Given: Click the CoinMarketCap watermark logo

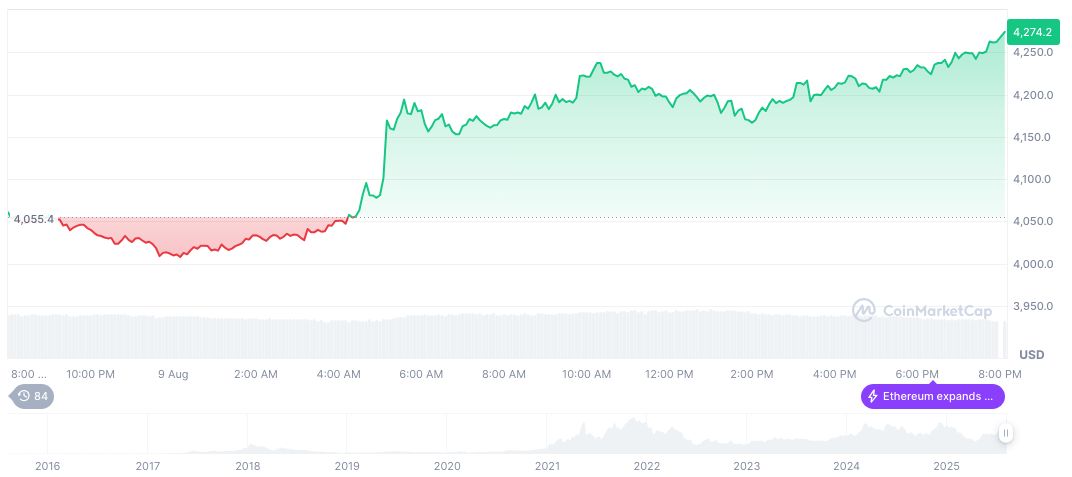Looking at the screenshot, I should pos(864,310).
